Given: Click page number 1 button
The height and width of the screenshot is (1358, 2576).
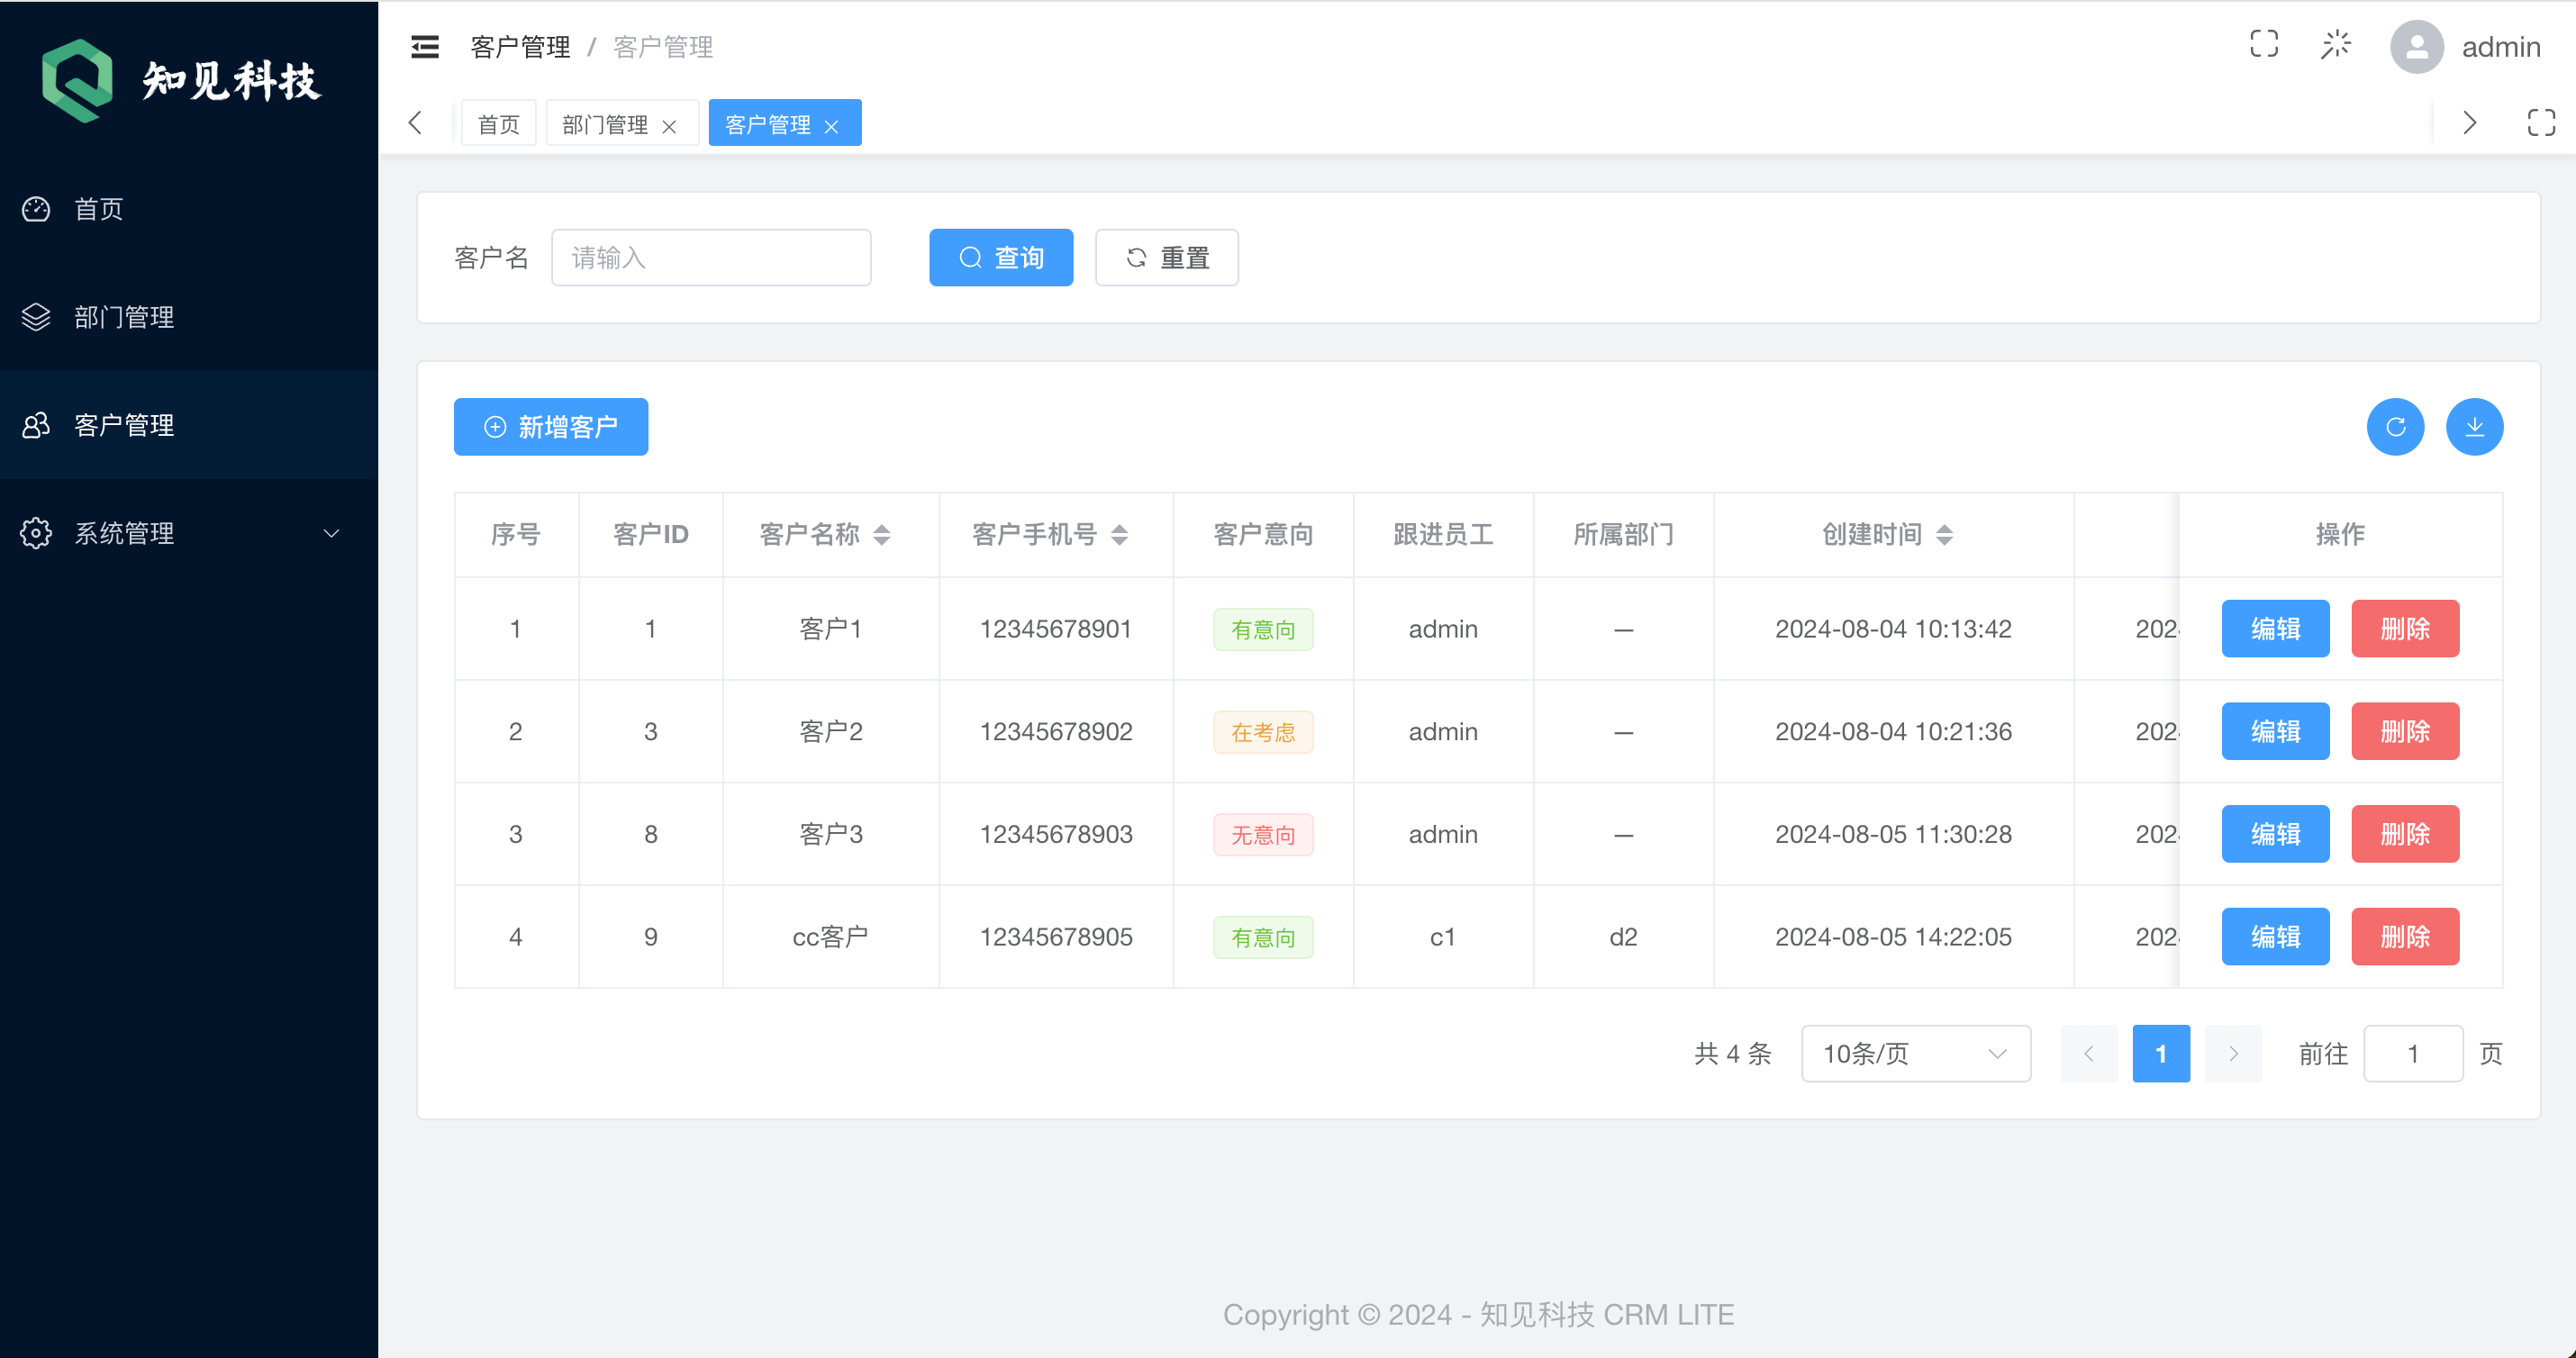Looking at the screenshot, I should [2161, 1053].
